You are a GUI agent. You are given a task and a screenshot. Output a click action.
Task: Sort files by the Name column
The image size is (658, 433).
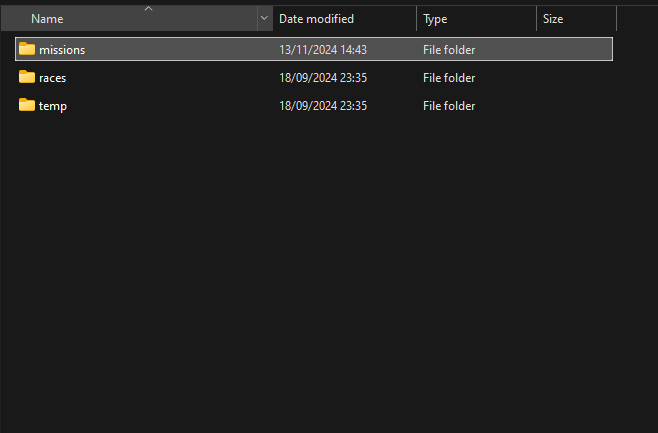(x=47, y=19)
